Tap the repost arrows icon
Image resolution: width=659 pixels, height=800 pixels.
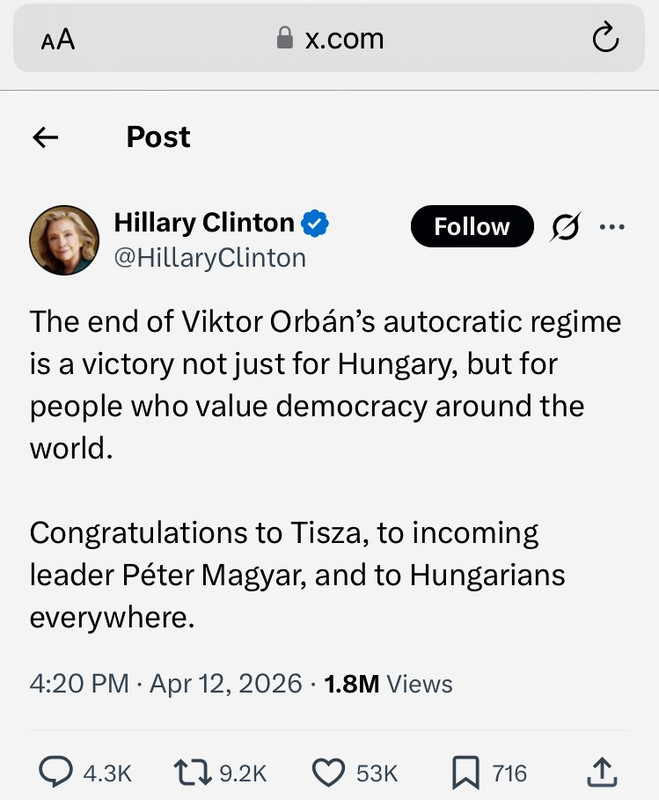click(192, 772)
